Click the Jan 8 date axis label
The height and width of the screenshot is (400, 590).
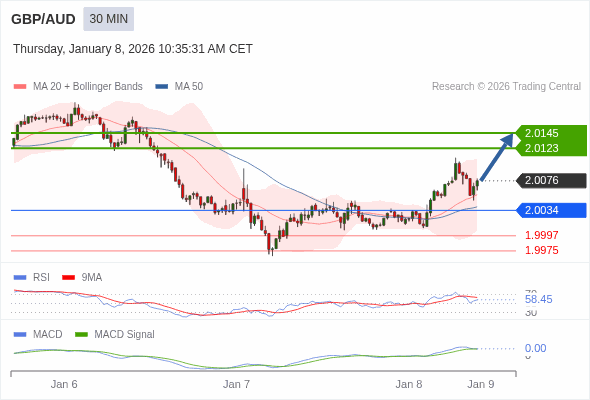pos(409,384)
